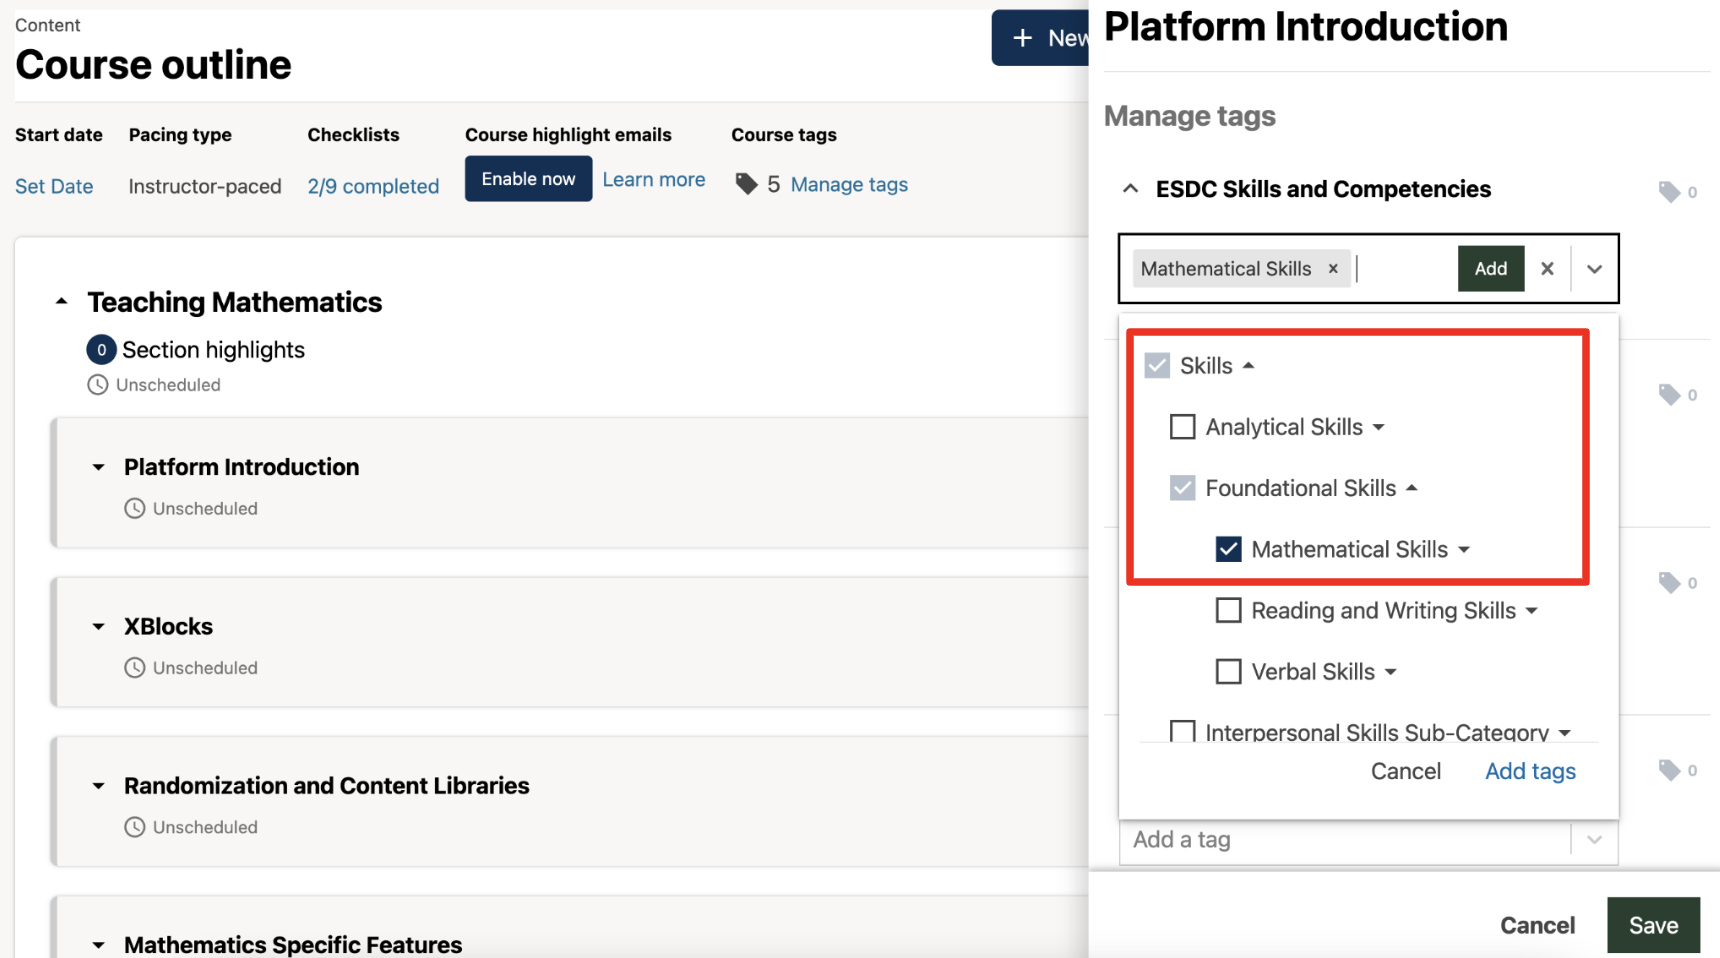This screenshot has height=958, width=1720.
Task: Click the Enable now button
Action: (528, 179)
